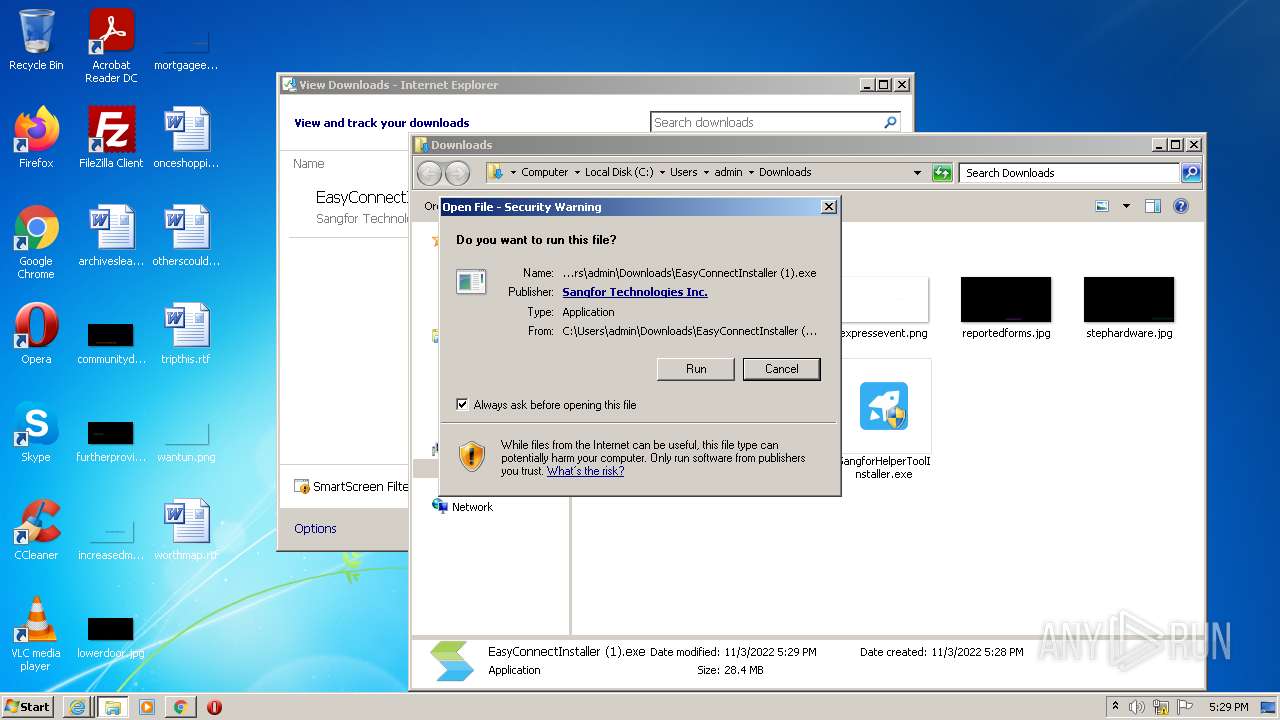Viewport: 1280px width, 720px height.
Task: Select the SangforHelperToolInstaller.exe file
Action: [x=884, y=420]
